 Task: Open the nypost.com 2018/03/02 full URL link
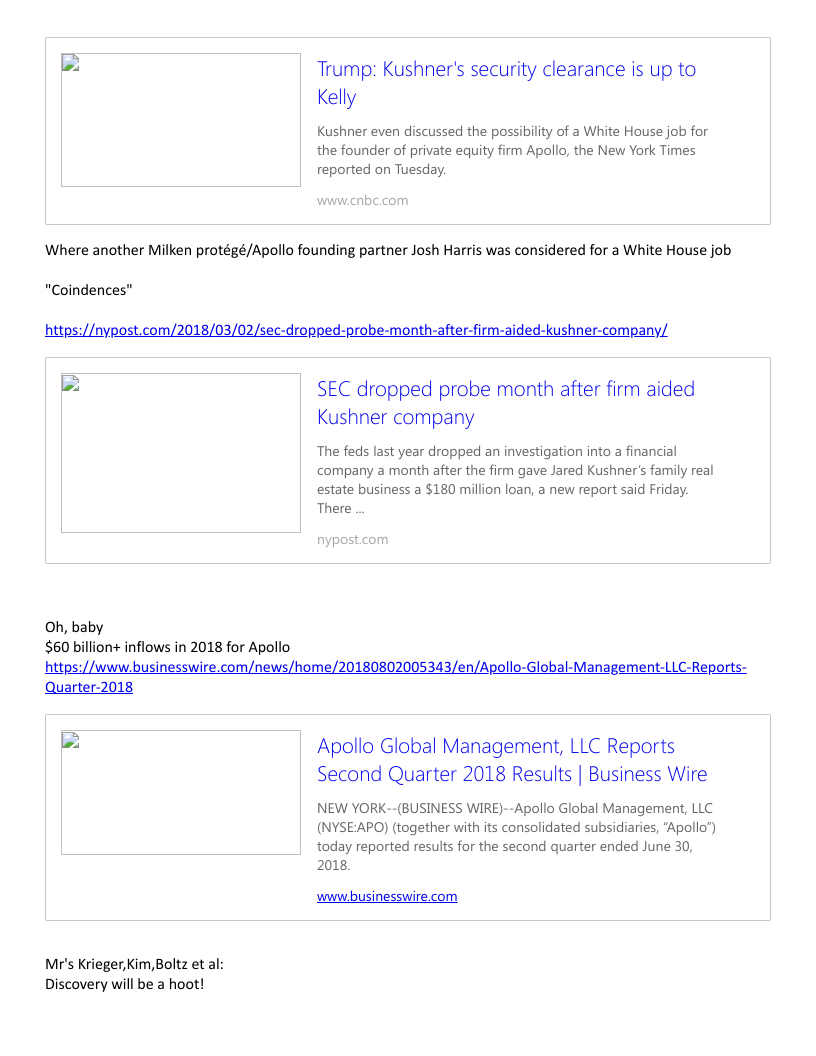click(356, 330)
